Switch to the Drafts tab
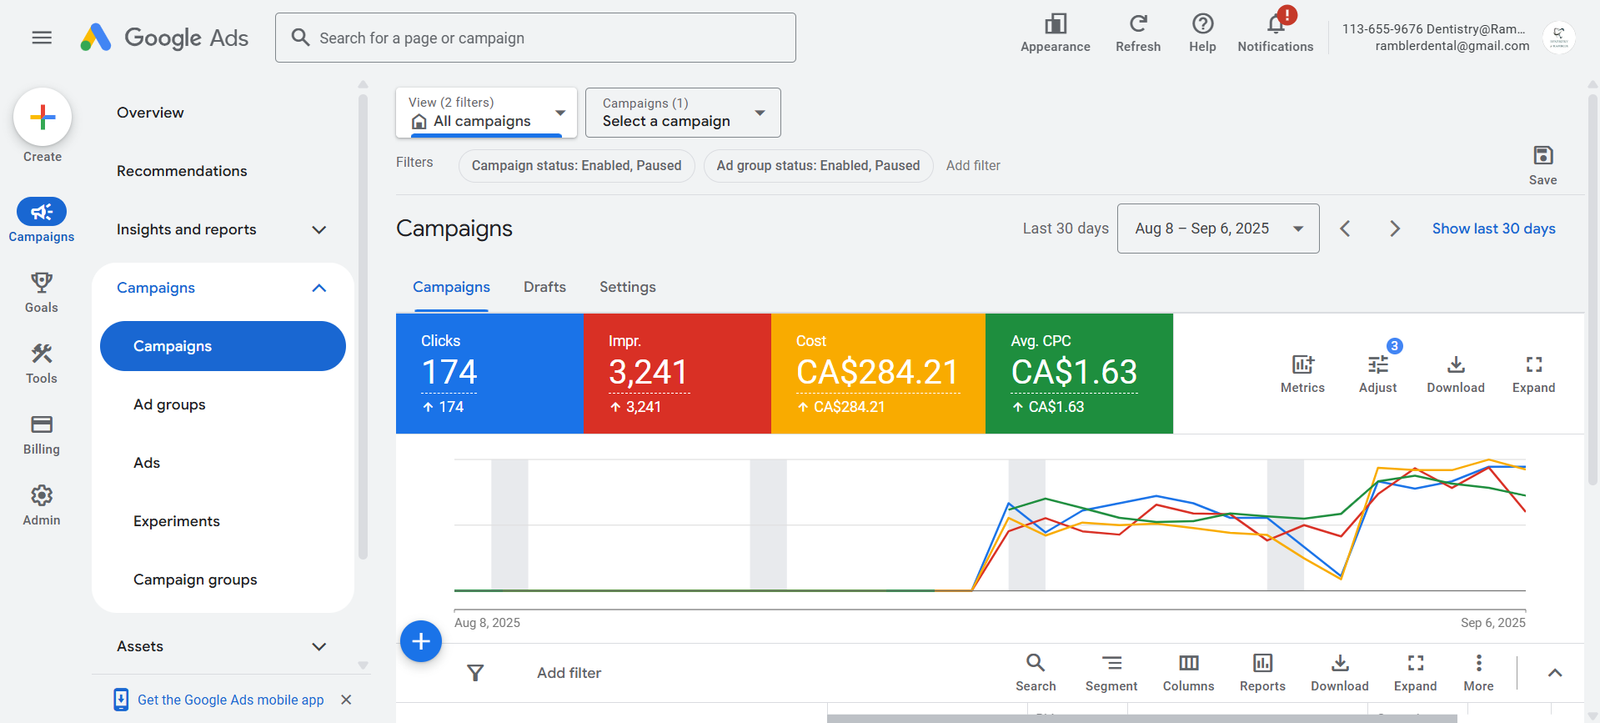The image size is (1600, 723). (544, 287)
